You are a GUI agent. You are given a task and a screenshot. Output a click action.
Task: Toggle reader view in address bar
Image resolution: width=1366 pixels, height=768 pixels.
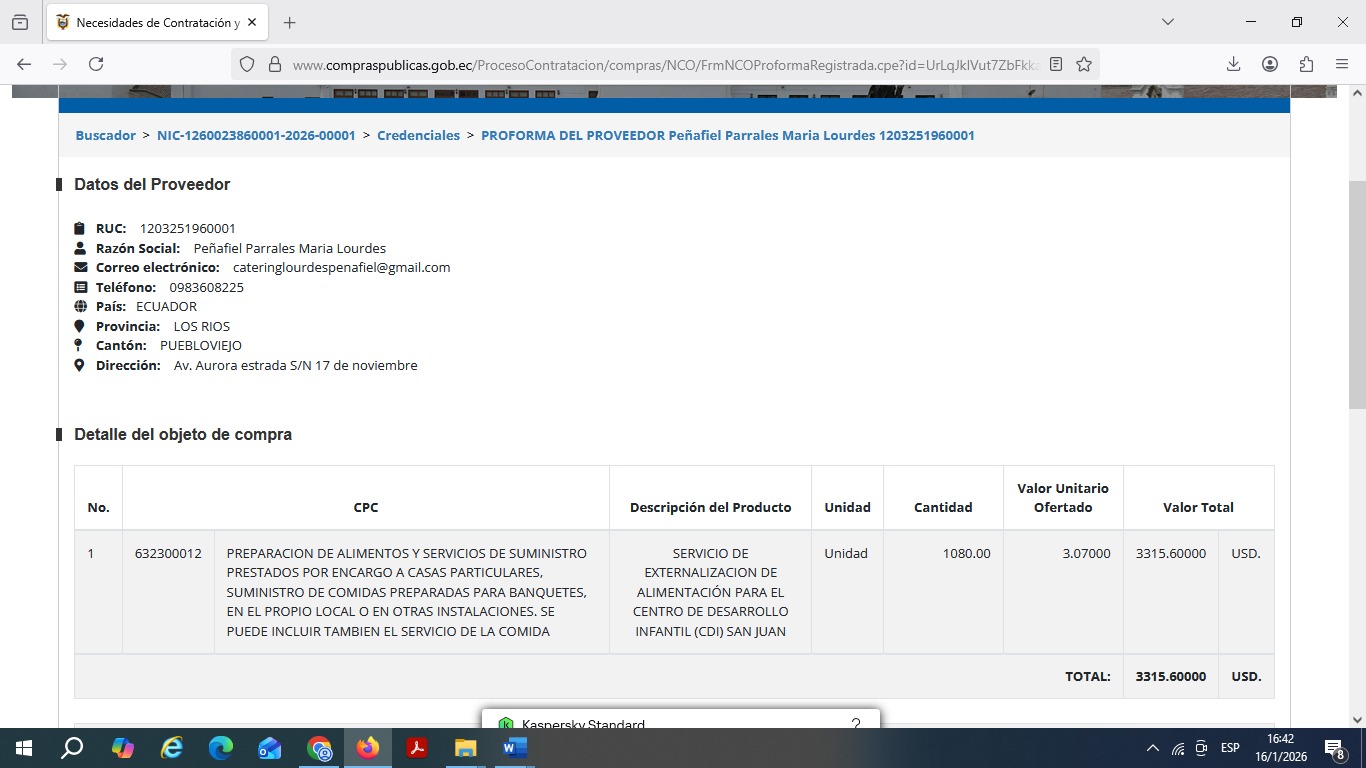[1056, 64]
